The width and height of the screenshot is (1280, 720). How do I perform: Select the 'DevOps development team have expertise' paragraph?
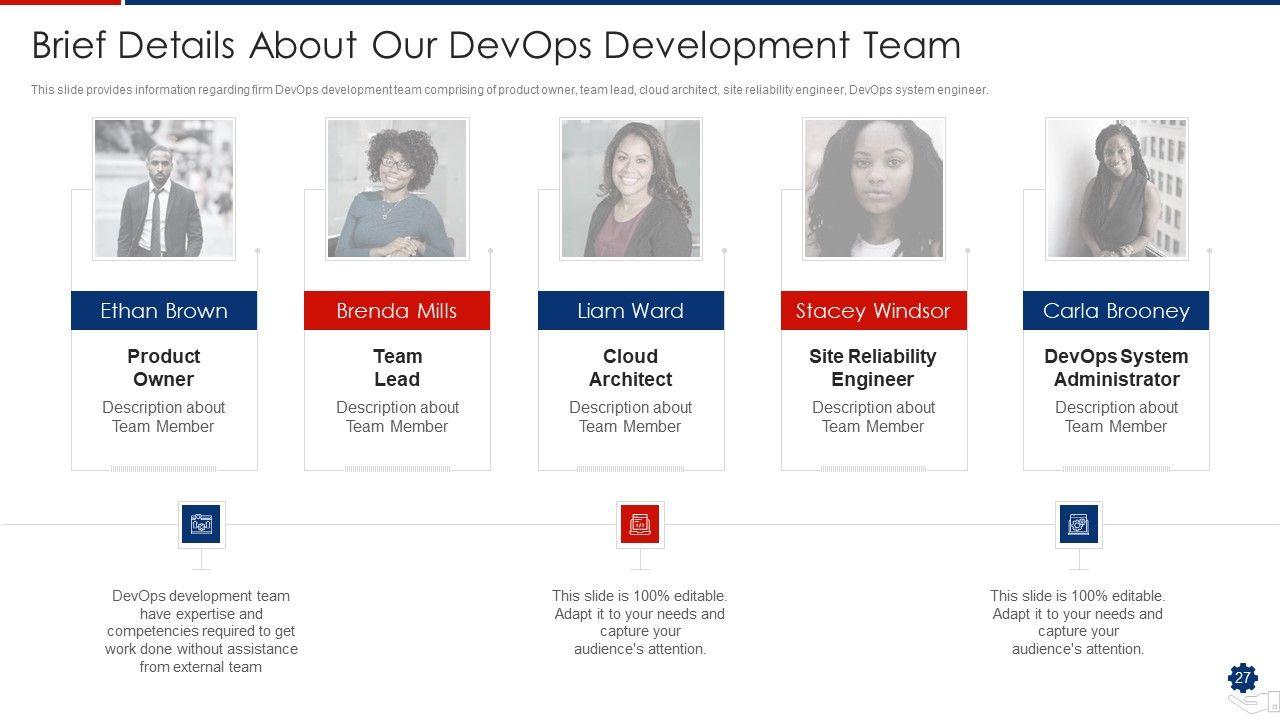click(201, 631)
